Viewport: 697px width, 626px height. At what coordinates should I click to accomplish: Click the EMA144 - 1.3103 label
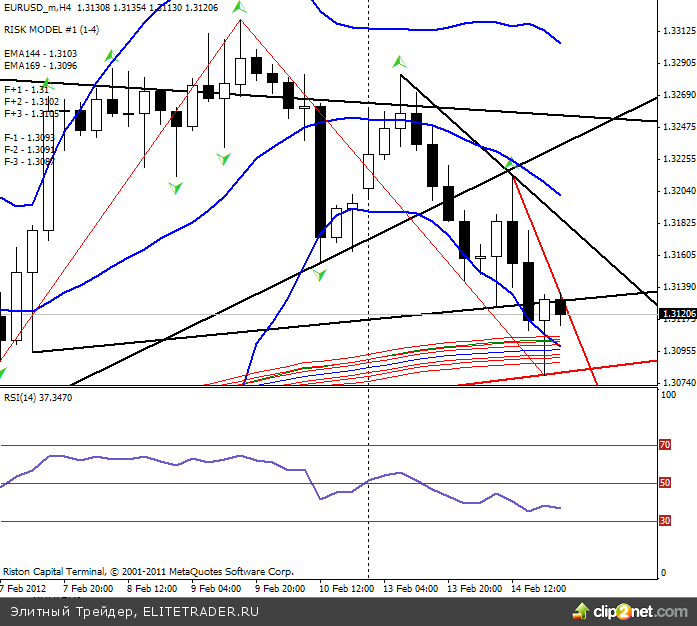click(40, 54)
